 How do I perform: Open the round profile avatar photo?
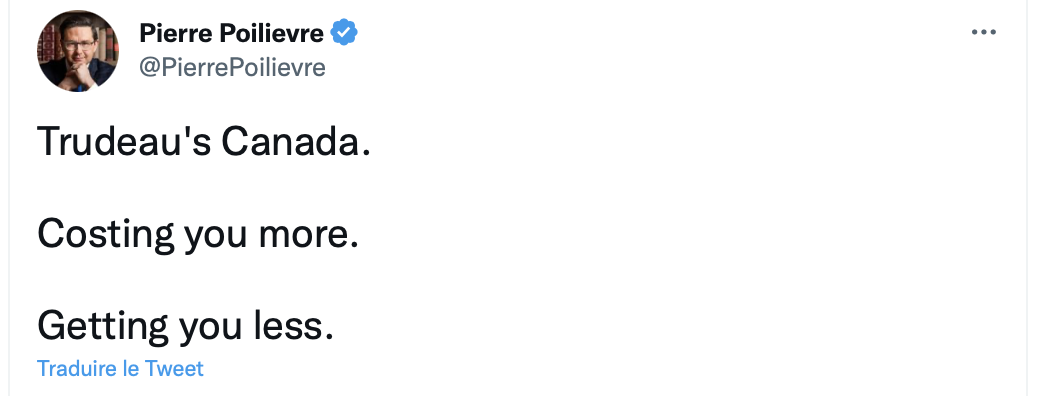coord(78,51)
